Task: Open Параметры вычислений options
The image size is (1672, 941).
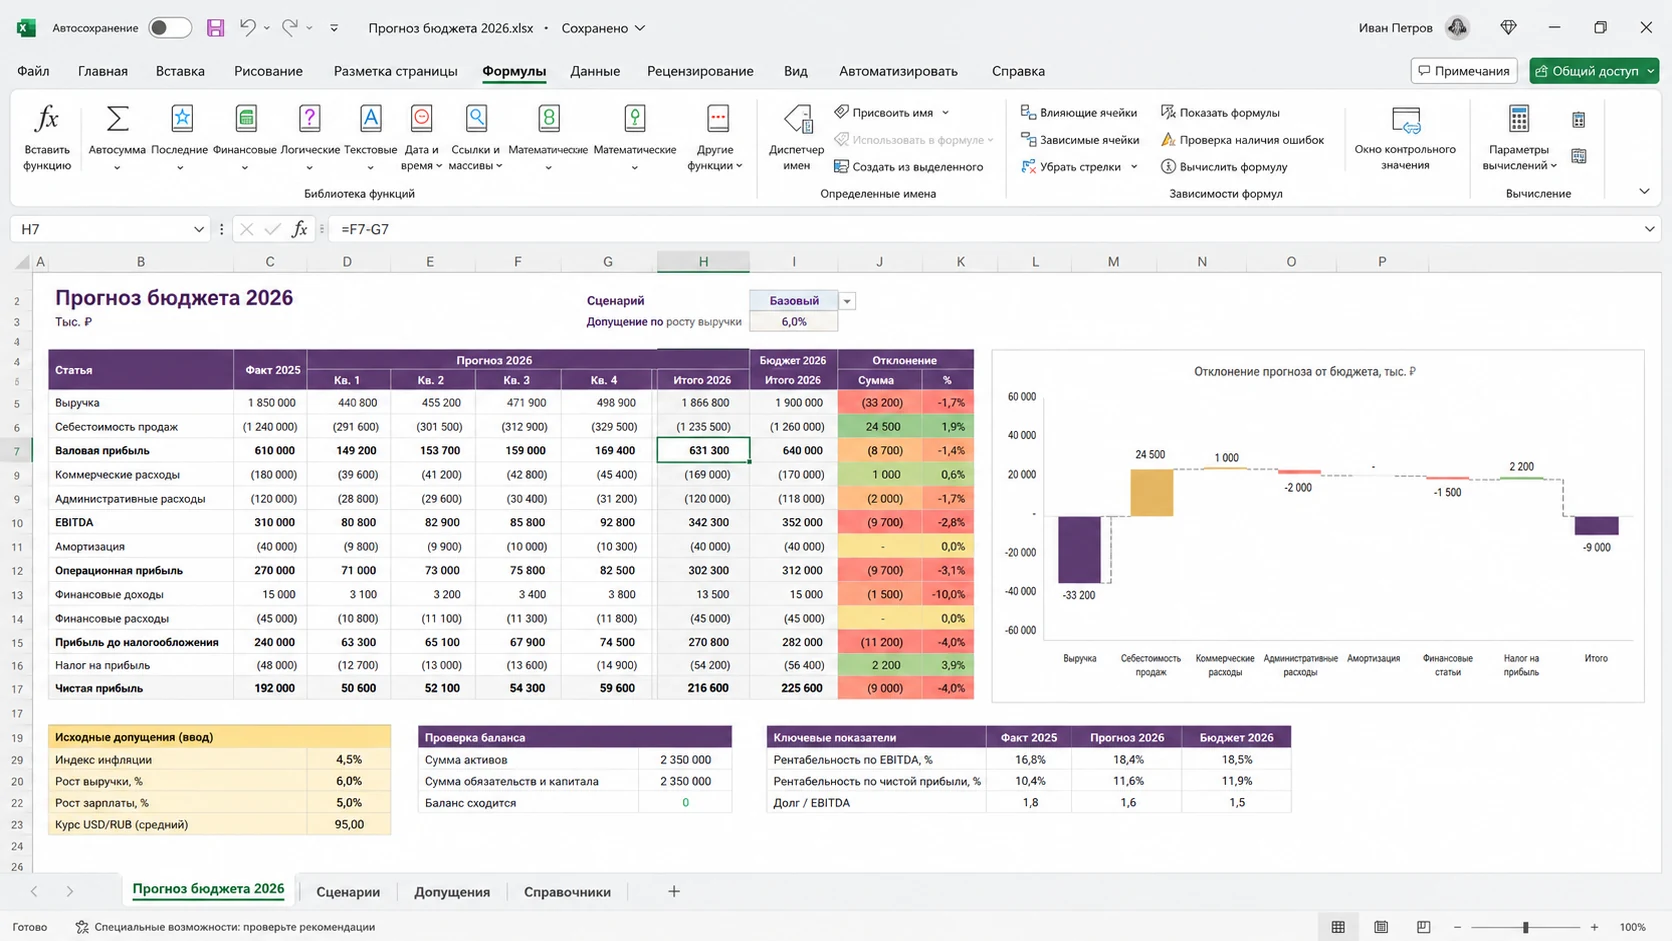Action: [1518, 137]
